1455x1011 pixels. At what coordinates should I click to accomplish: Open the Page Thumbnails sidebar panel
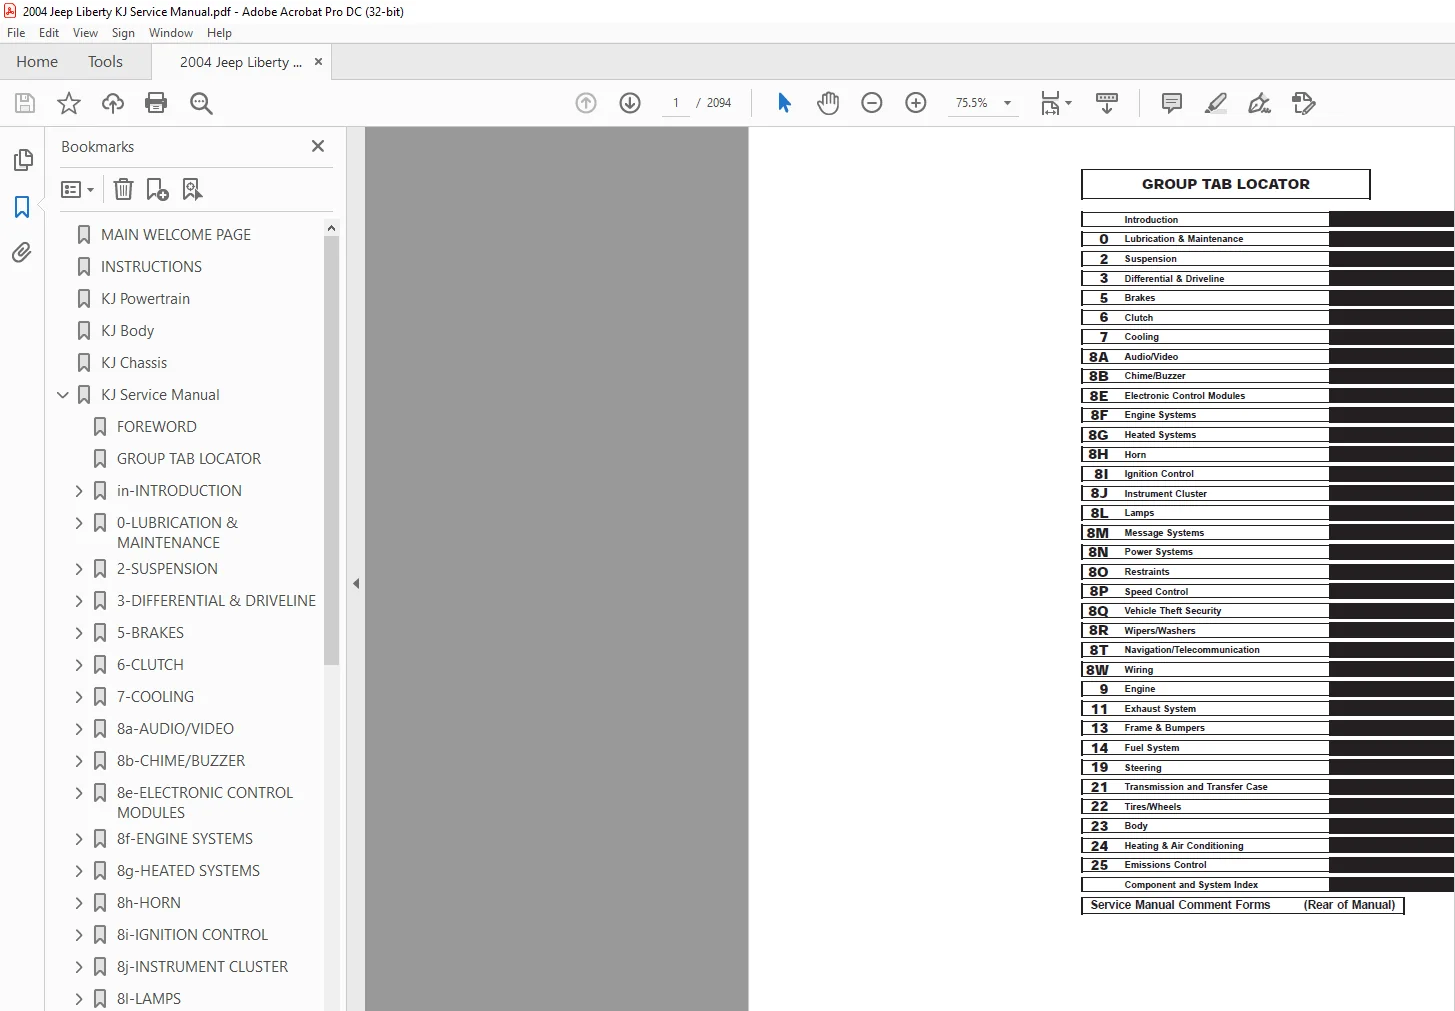point(23,160)
